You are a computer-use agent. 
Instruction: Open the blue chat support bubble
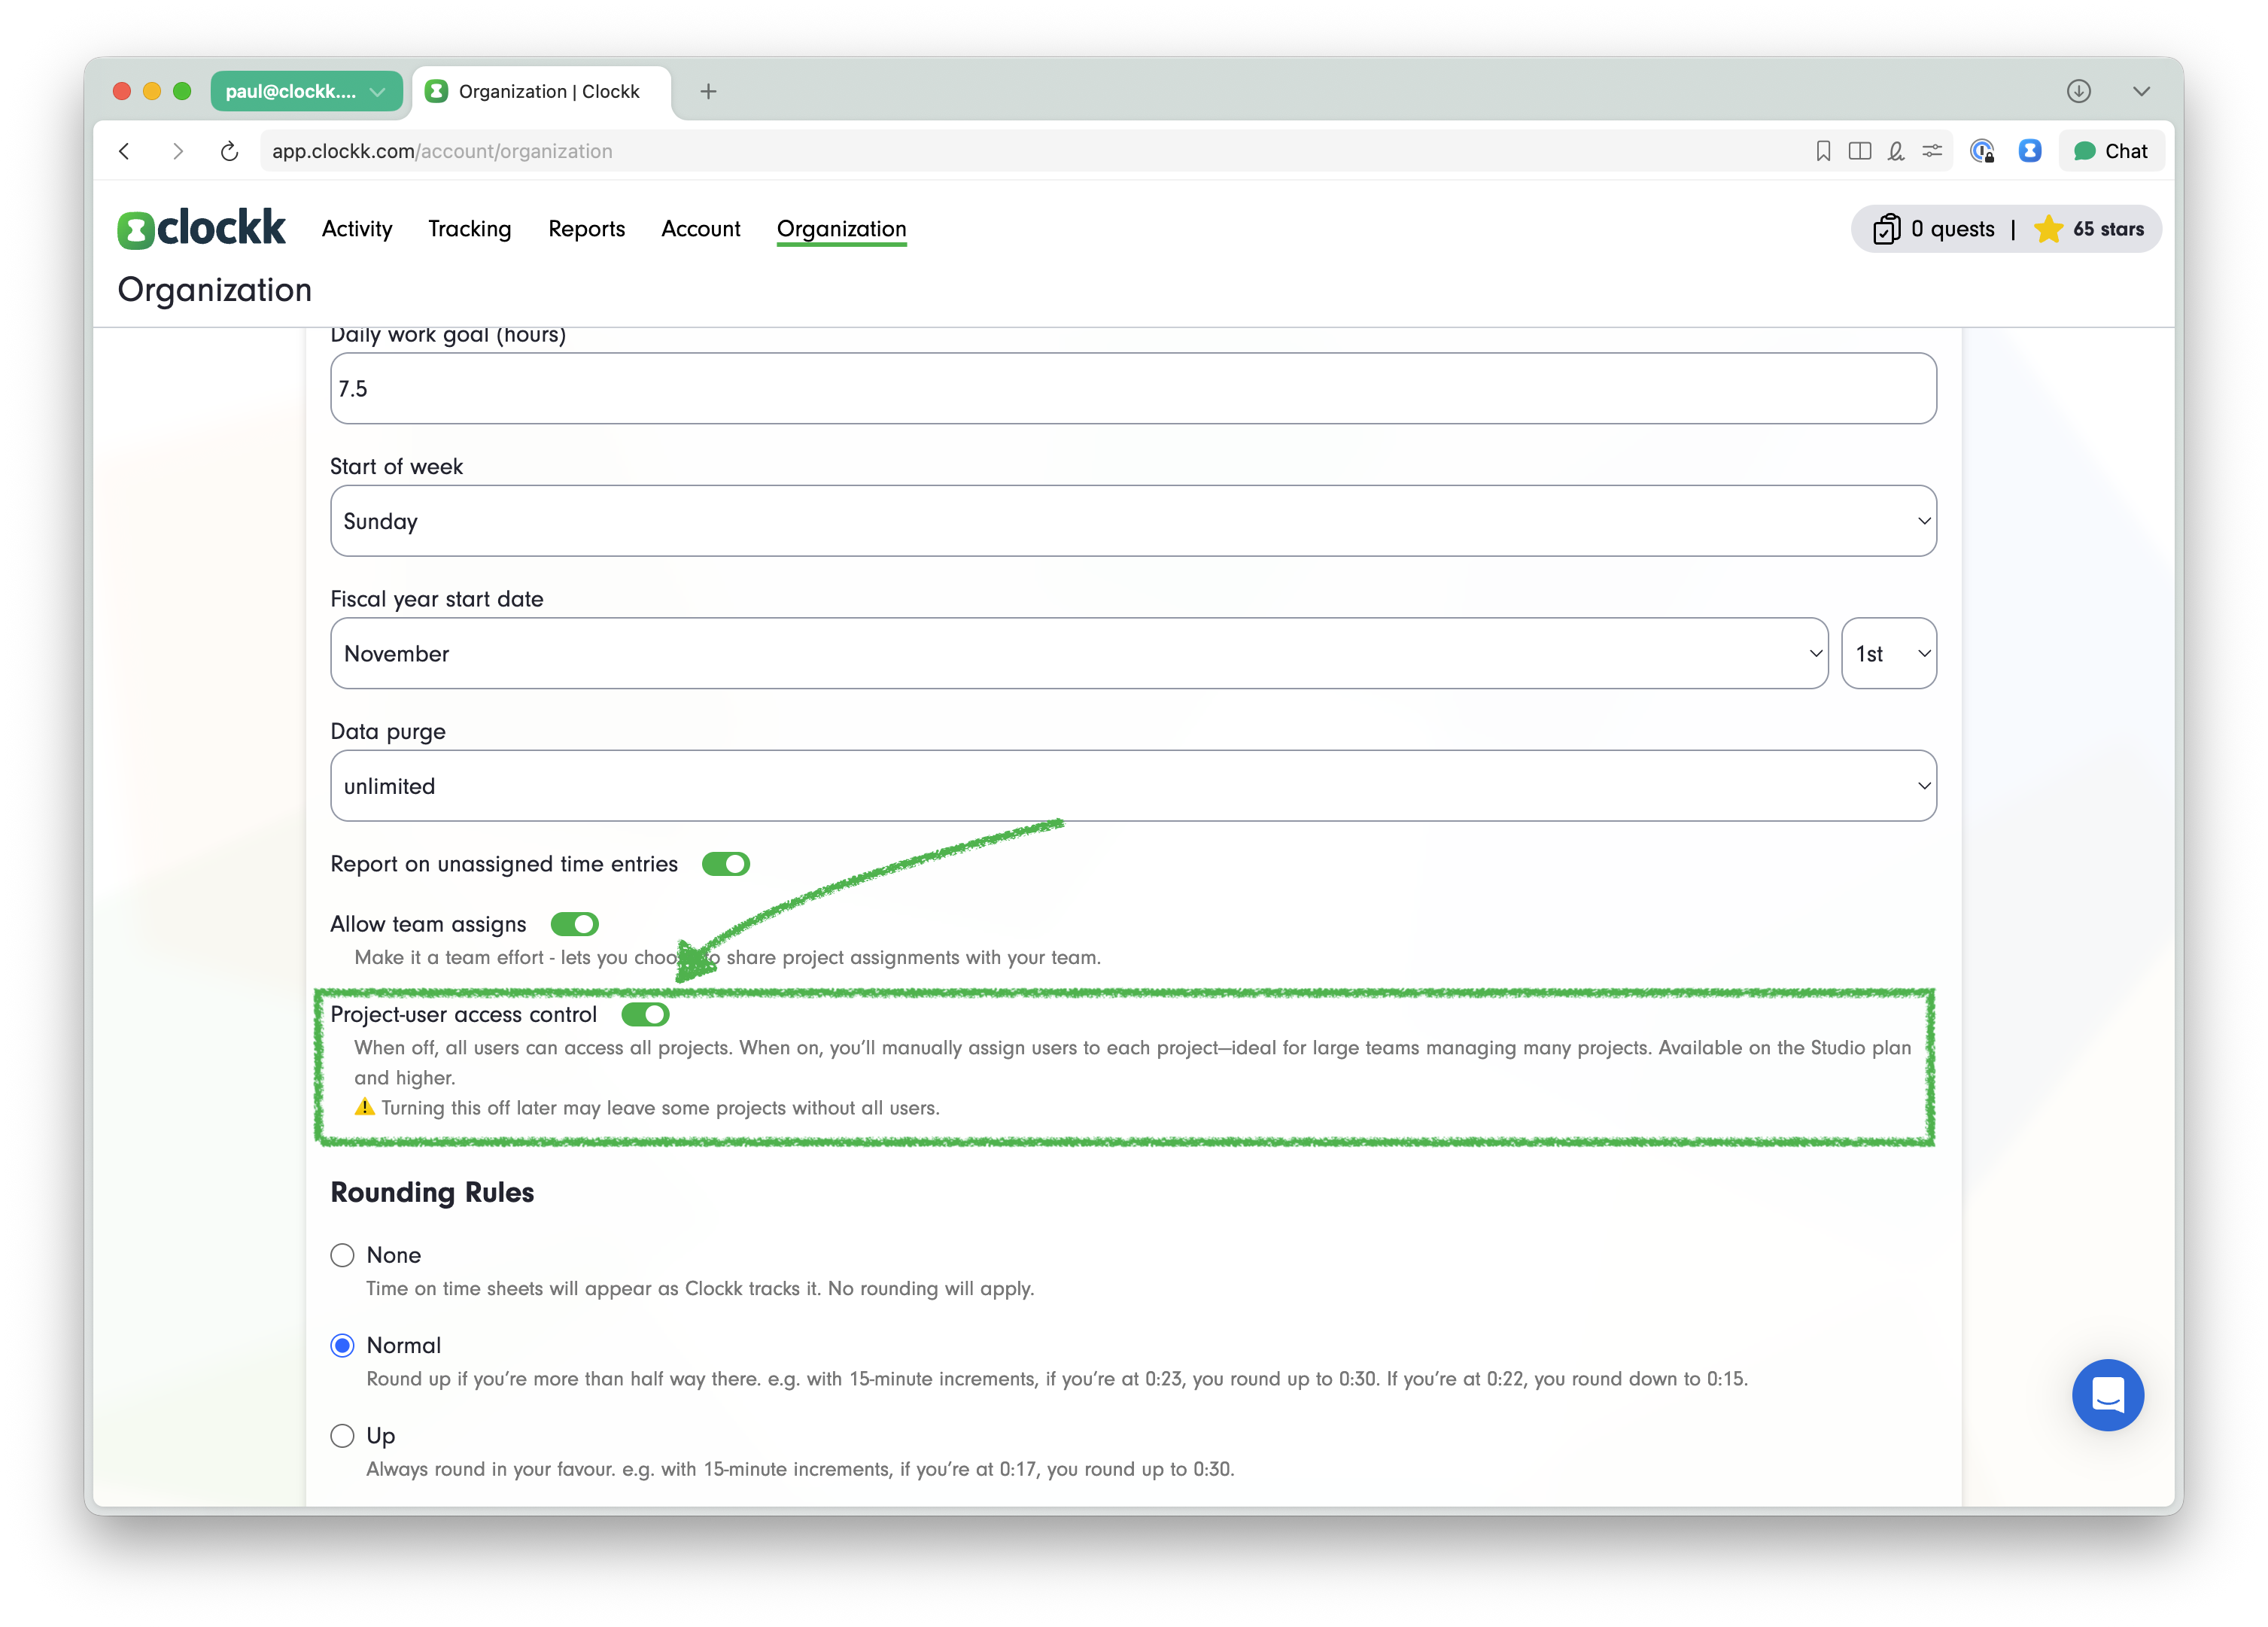coord(2107,1394)
